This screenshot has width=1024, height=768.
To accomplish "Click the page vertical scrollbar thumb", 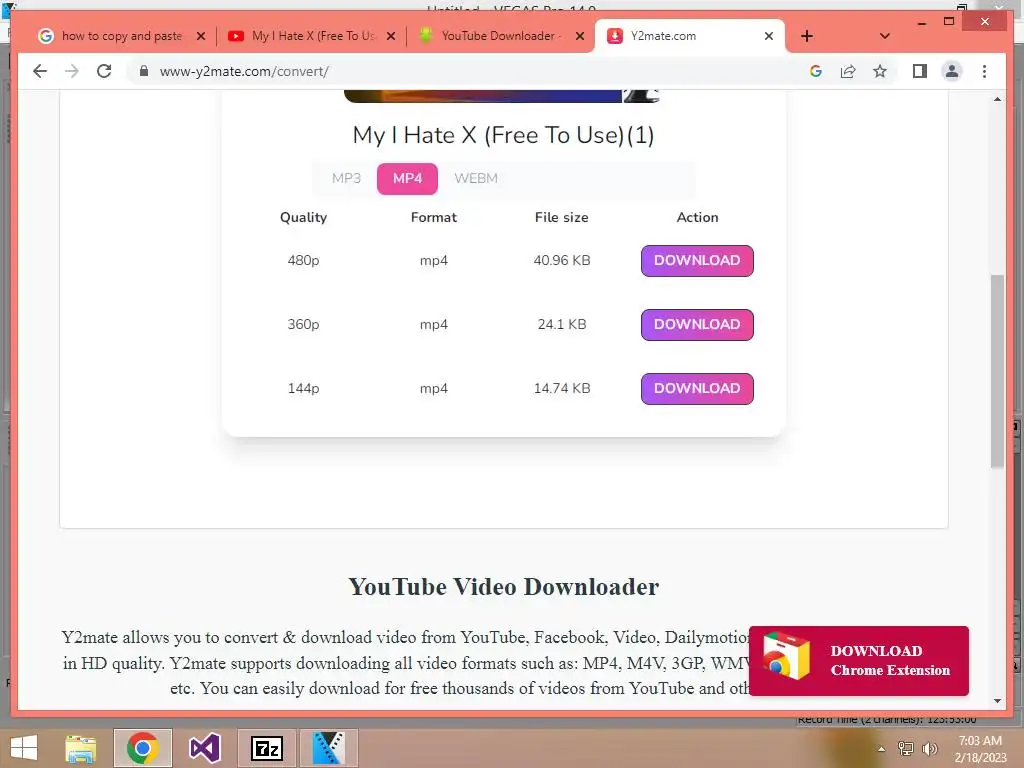I will [997, 371].
